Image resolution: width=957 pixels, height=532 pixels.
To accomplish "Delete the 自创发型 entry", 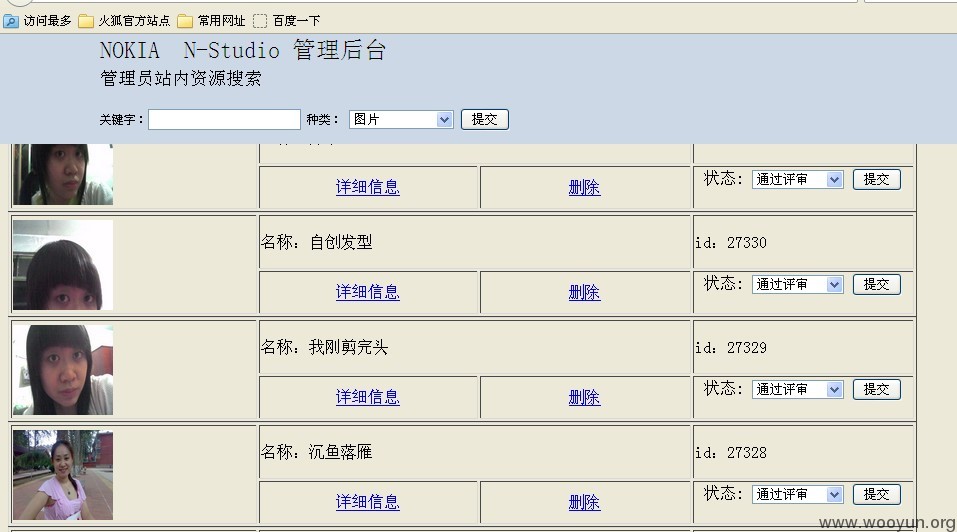I will point(584,292).
